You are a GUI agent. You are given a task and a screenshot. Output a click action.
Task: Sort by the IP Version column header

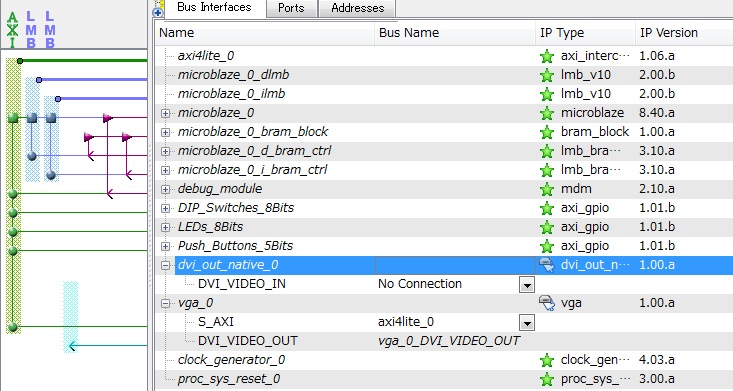(684, 33)
